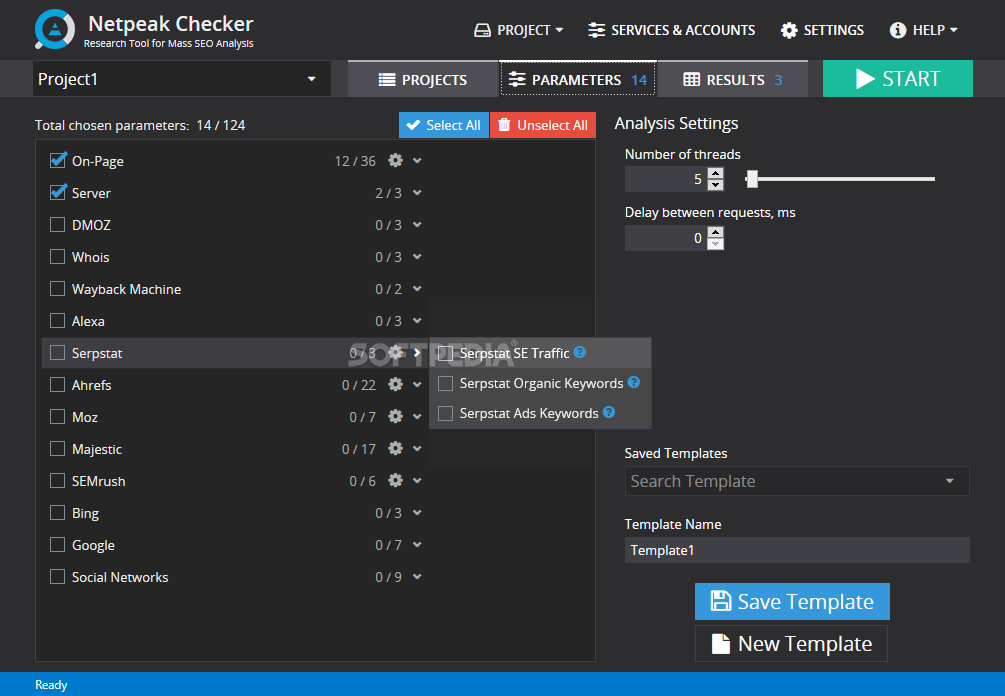Expand the Wayback Machine chevron

[417, 288]
